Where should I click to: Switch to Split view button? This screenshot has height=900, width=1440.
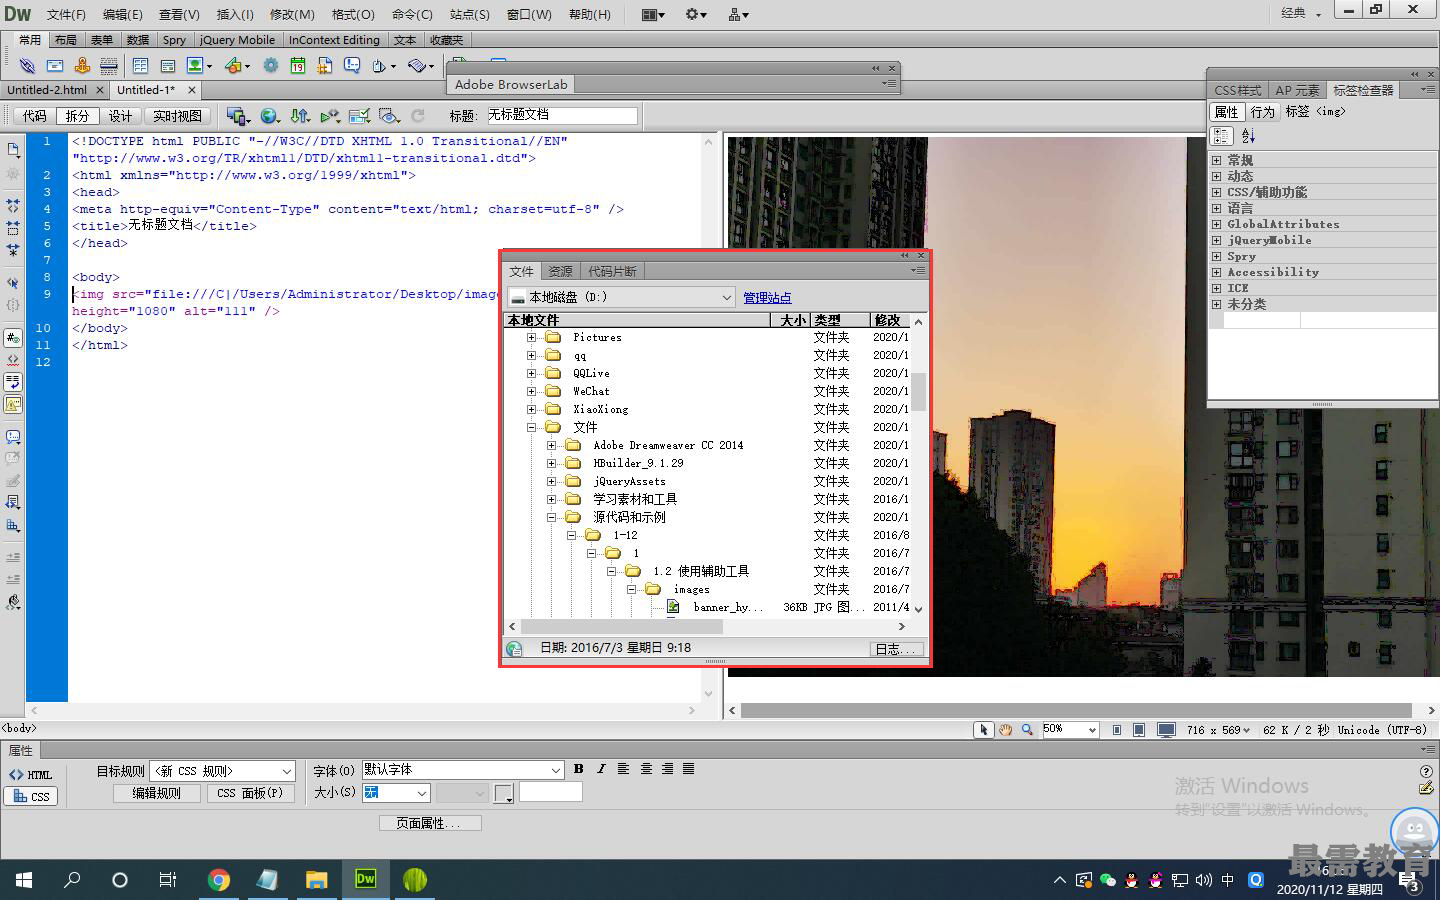77,116
